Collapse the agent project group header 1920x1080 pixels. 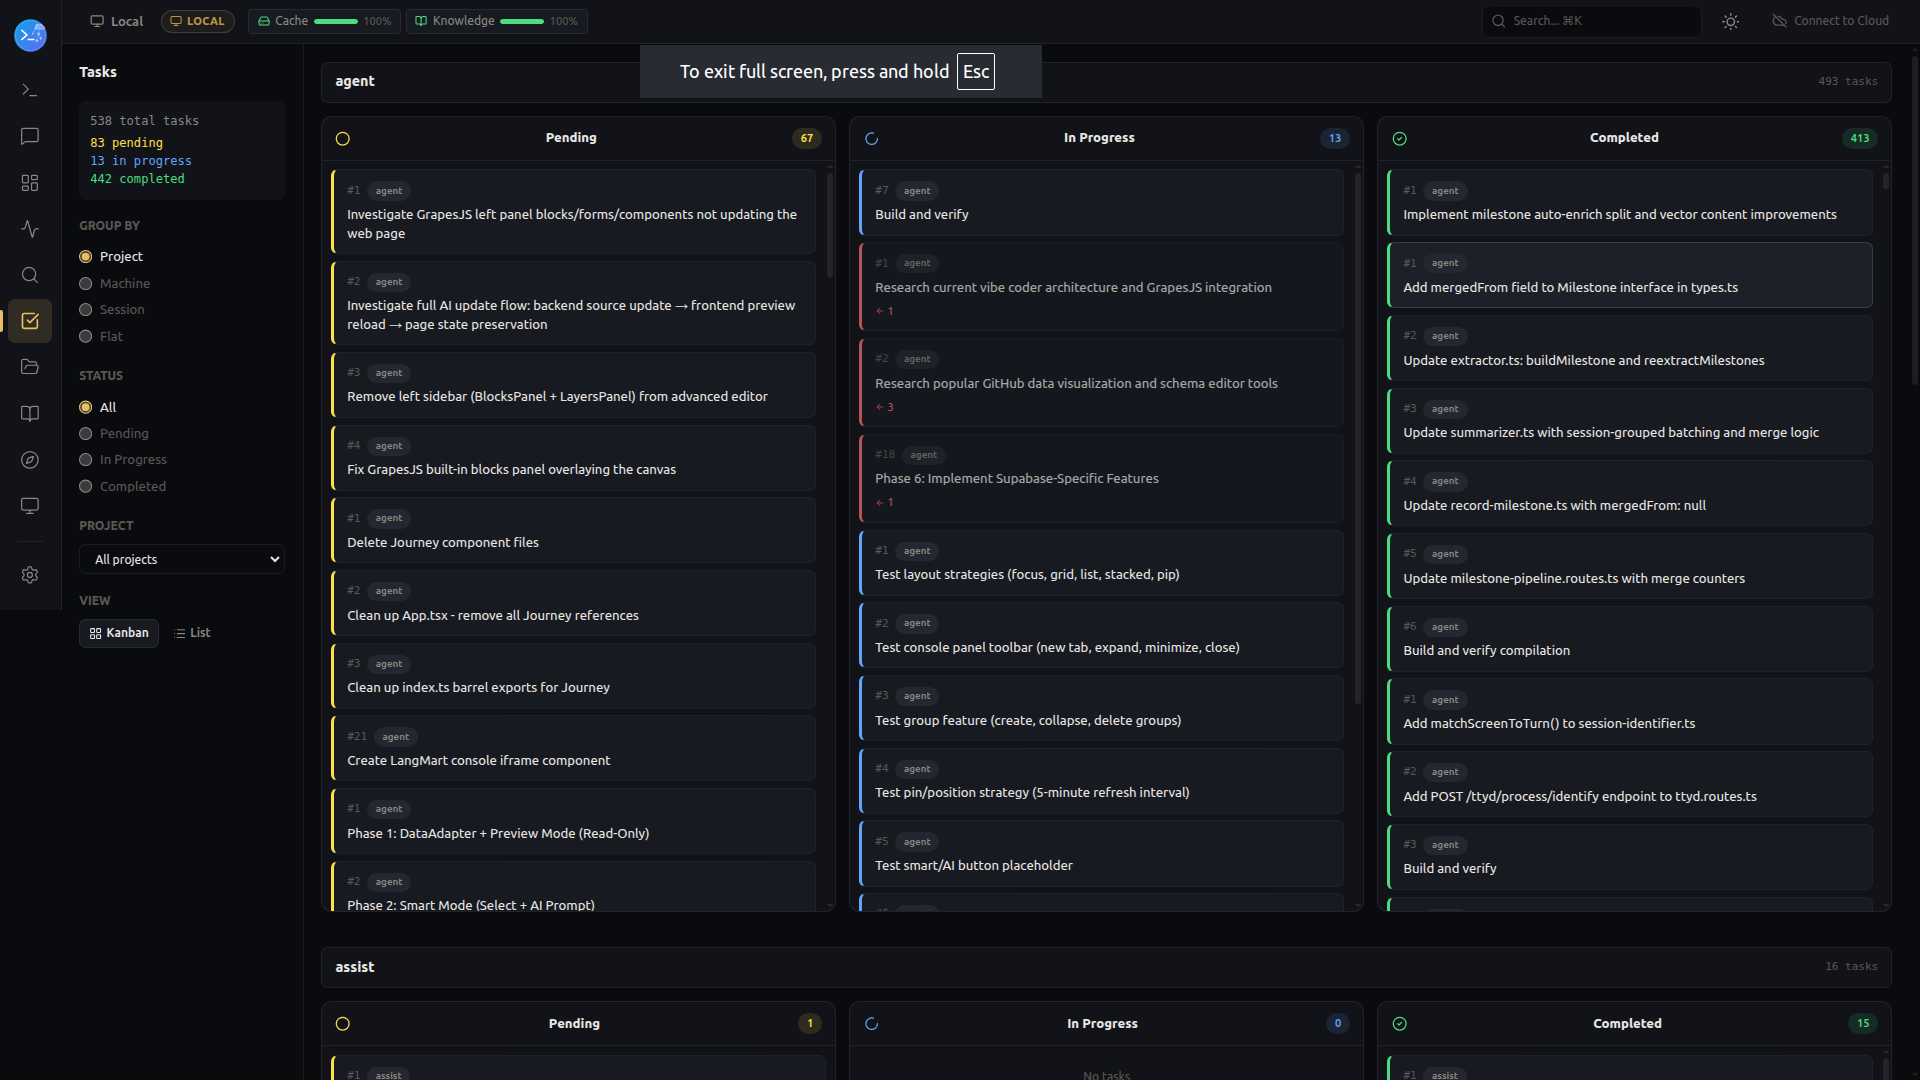(355, 82)
